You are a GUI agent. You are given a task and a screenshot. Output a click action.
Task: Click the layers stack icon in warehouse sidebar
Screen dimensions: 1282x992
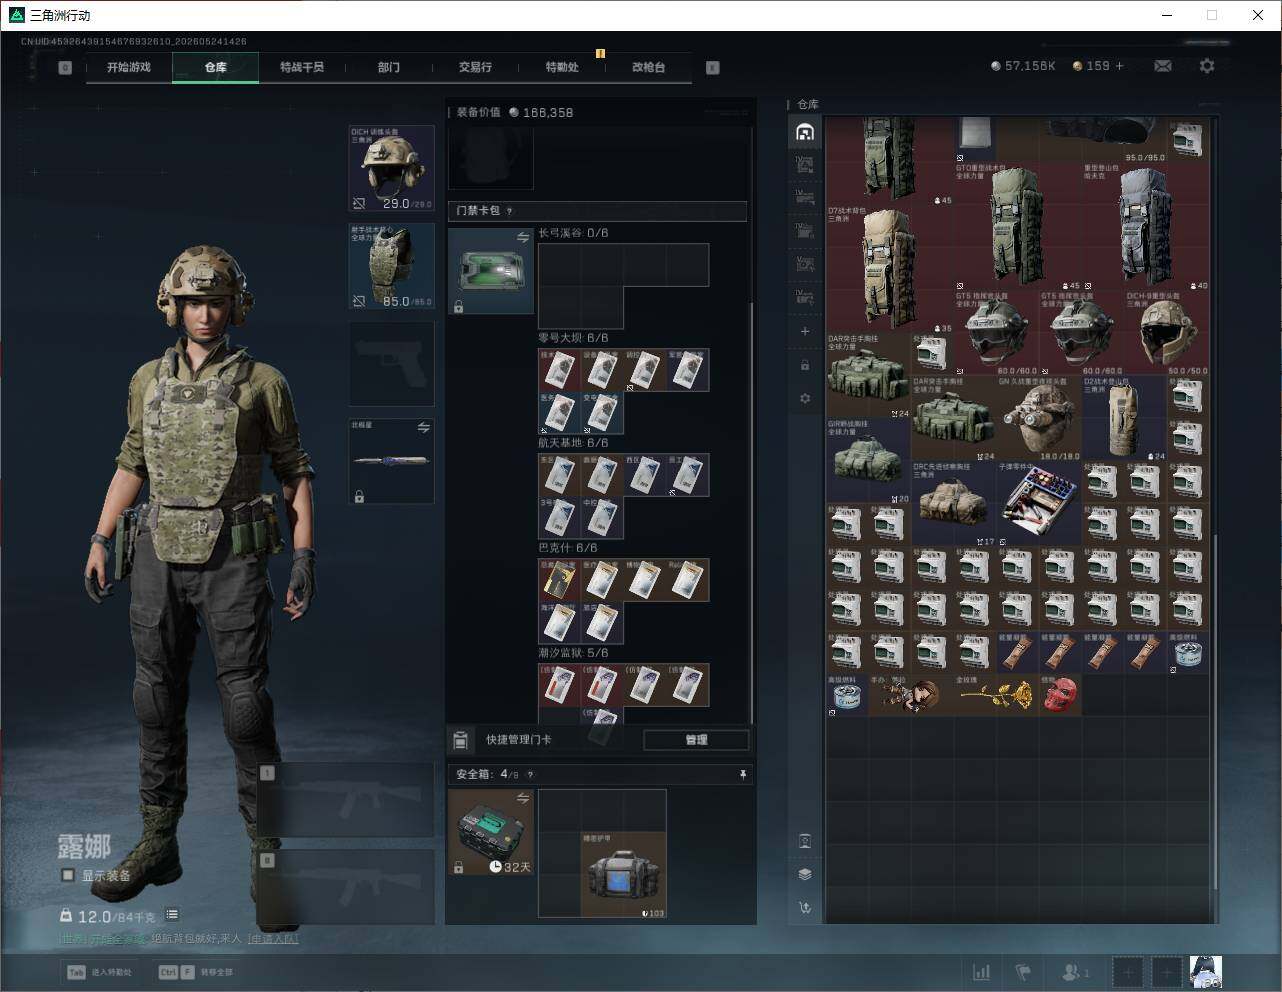click(805, 874)
